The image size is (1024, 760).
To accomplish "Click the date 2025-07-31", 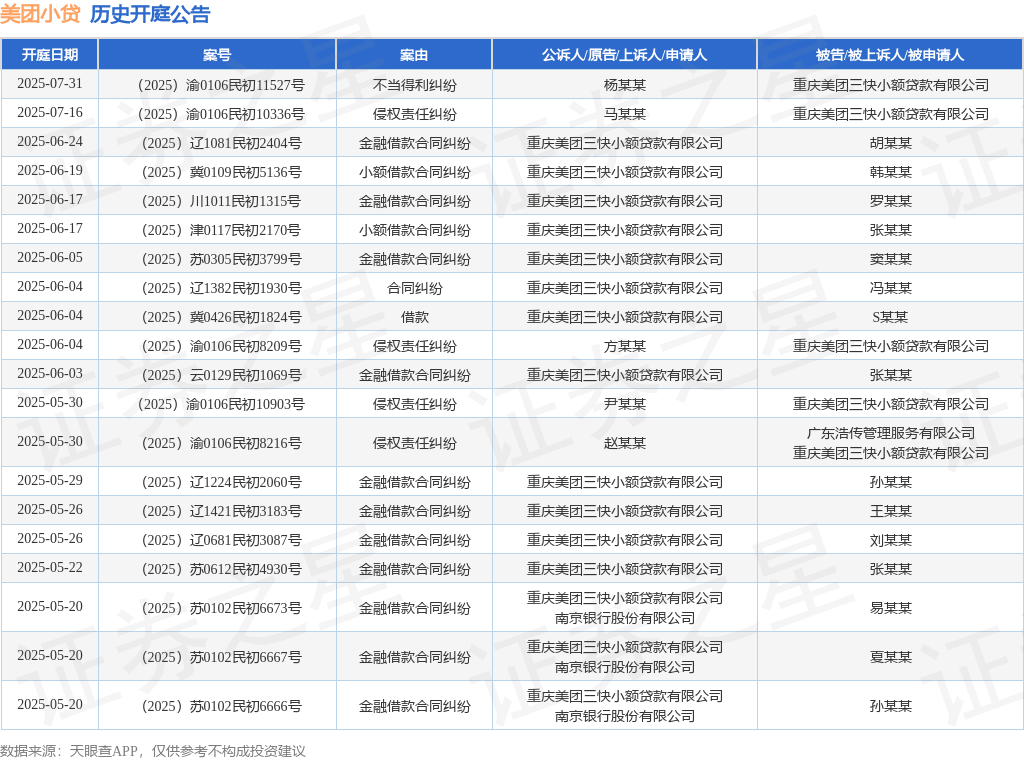I will [x=50, y=84].
